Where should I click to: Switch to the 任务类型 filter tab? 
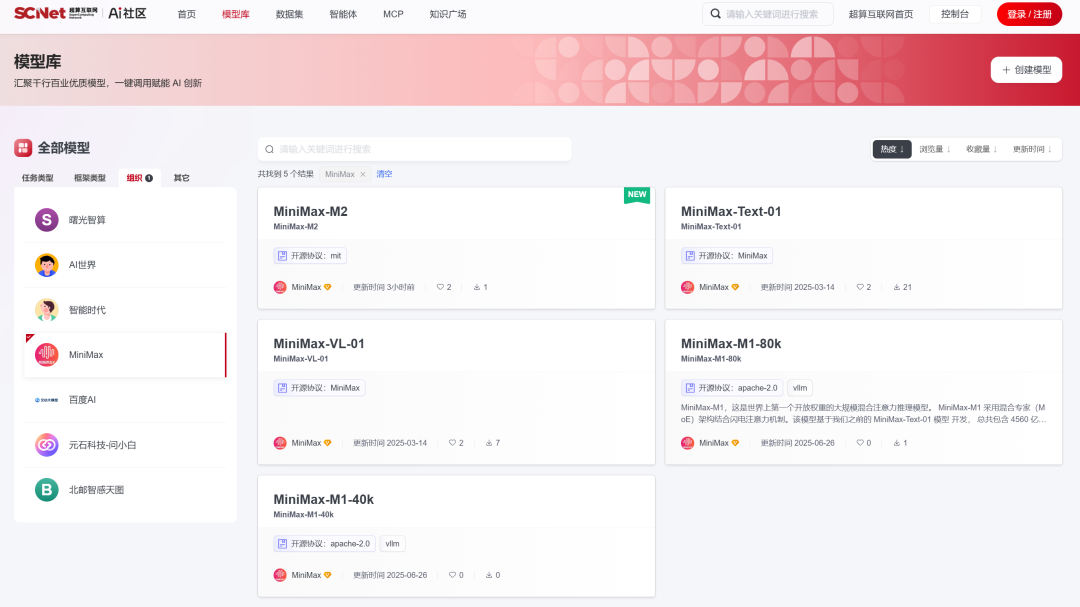click(x=38, y=178)
